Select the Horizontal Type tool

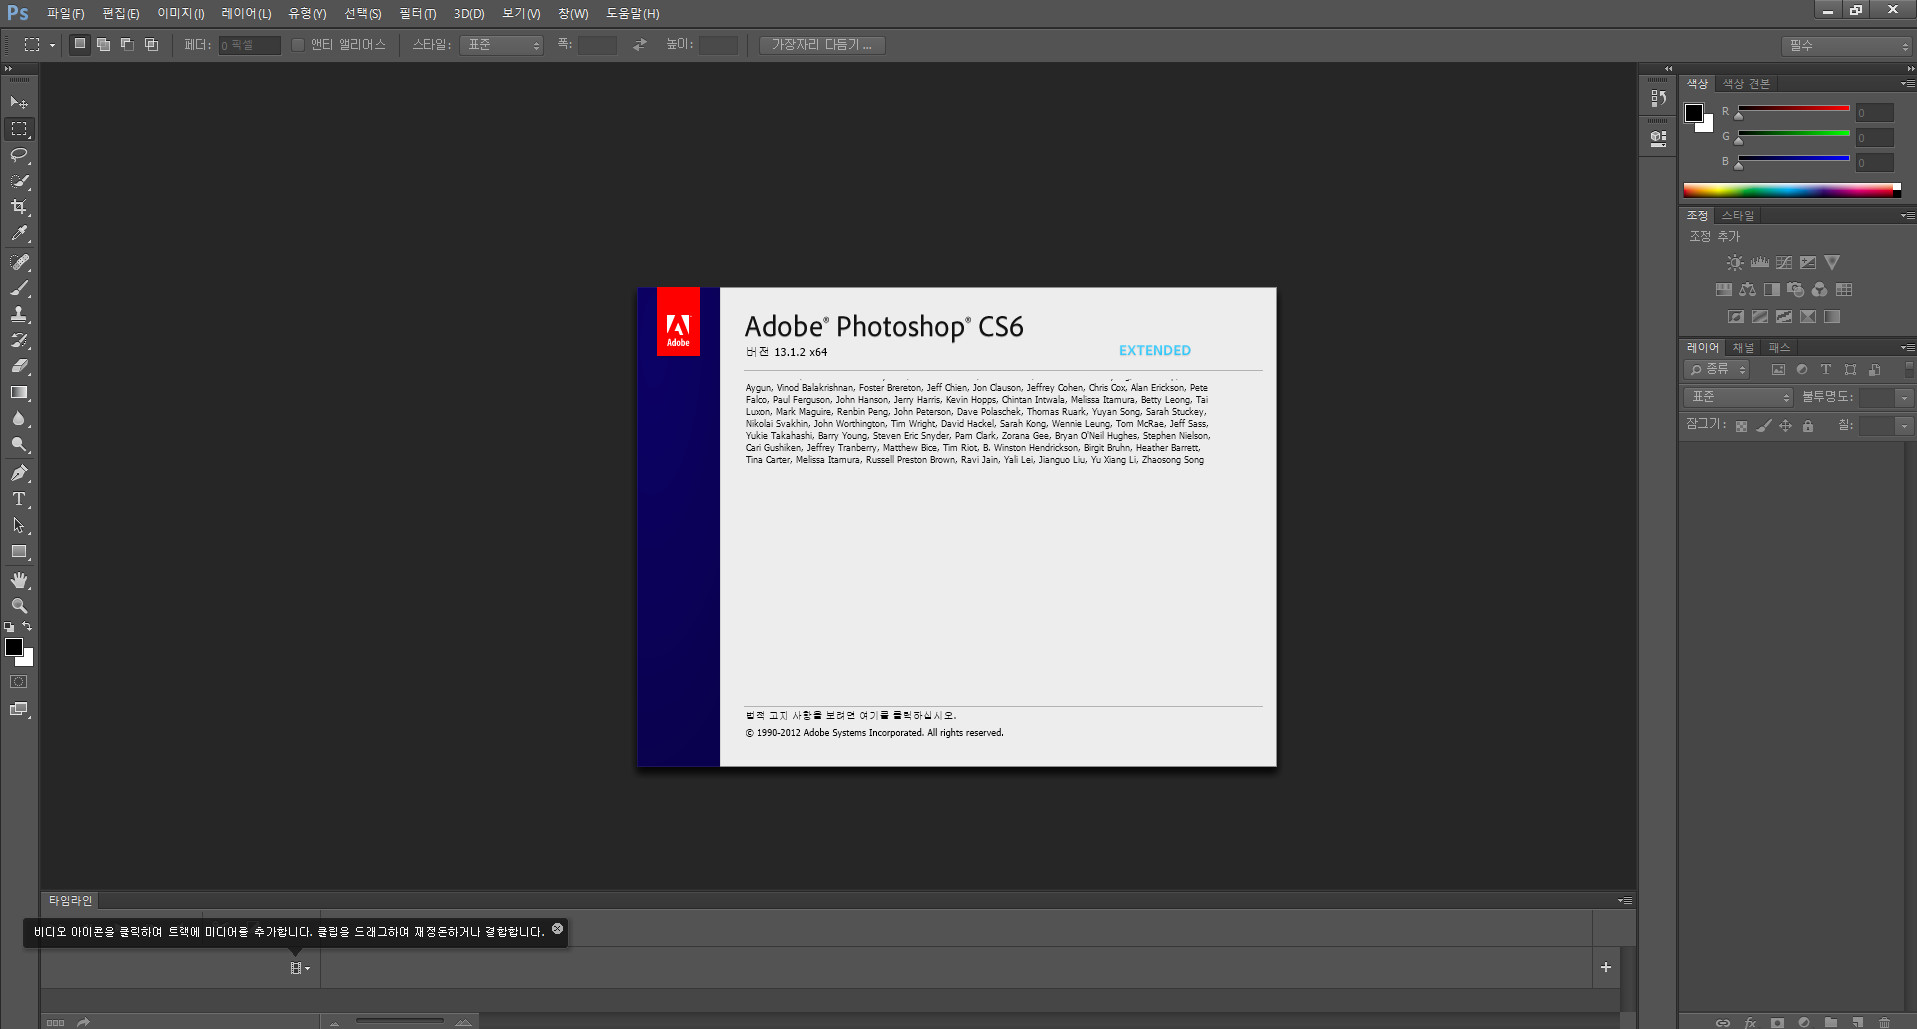point(19,499)
